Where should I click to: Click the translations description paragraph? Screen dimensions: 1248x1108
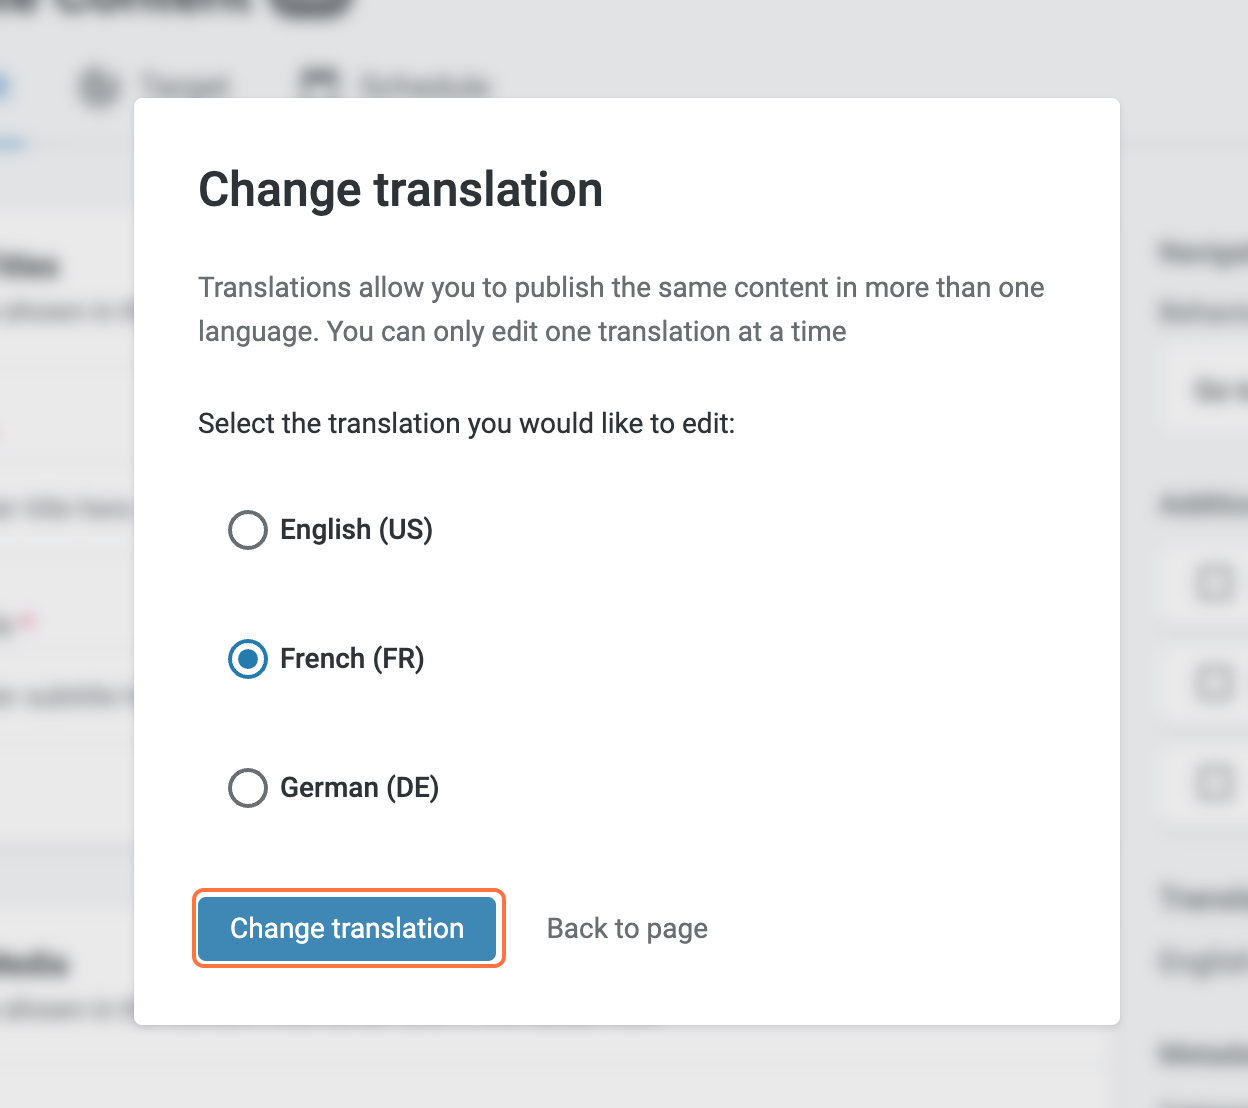point(620,310)
